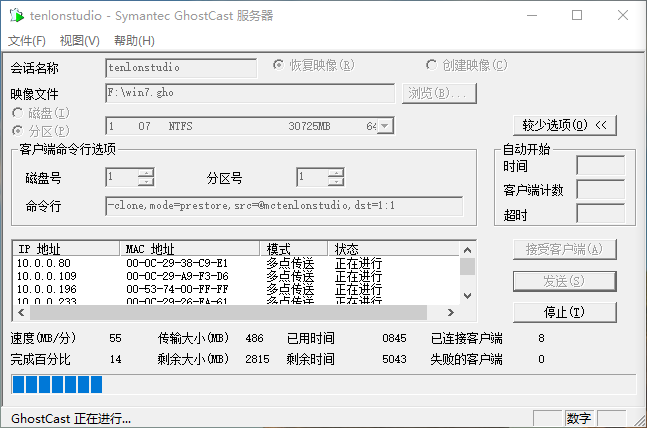Select the 分区(P) radio option
This screenshot has width=647, height=428.
coord(41,131)
